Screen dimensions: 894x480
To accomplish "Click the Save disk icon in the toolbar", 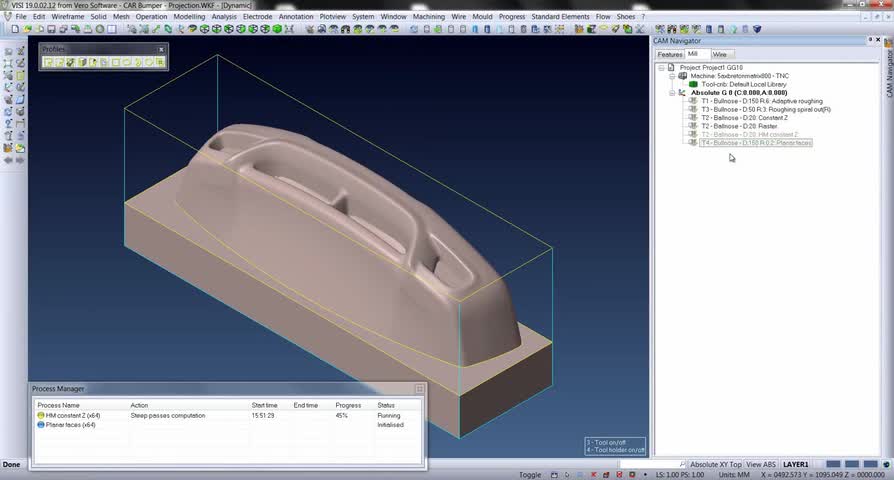I will pyautogui.click(x=51, y=29).
